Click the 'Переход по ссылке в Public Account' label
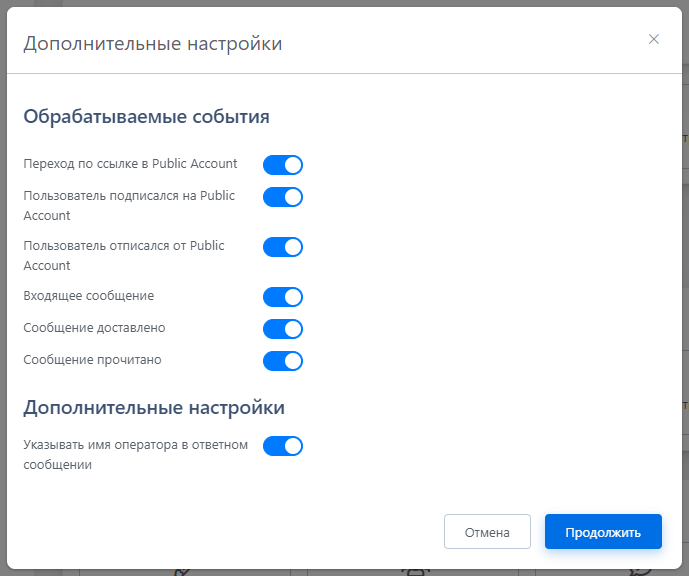The height and width of the screenshot is (576, 689). [x=130, y=164]
